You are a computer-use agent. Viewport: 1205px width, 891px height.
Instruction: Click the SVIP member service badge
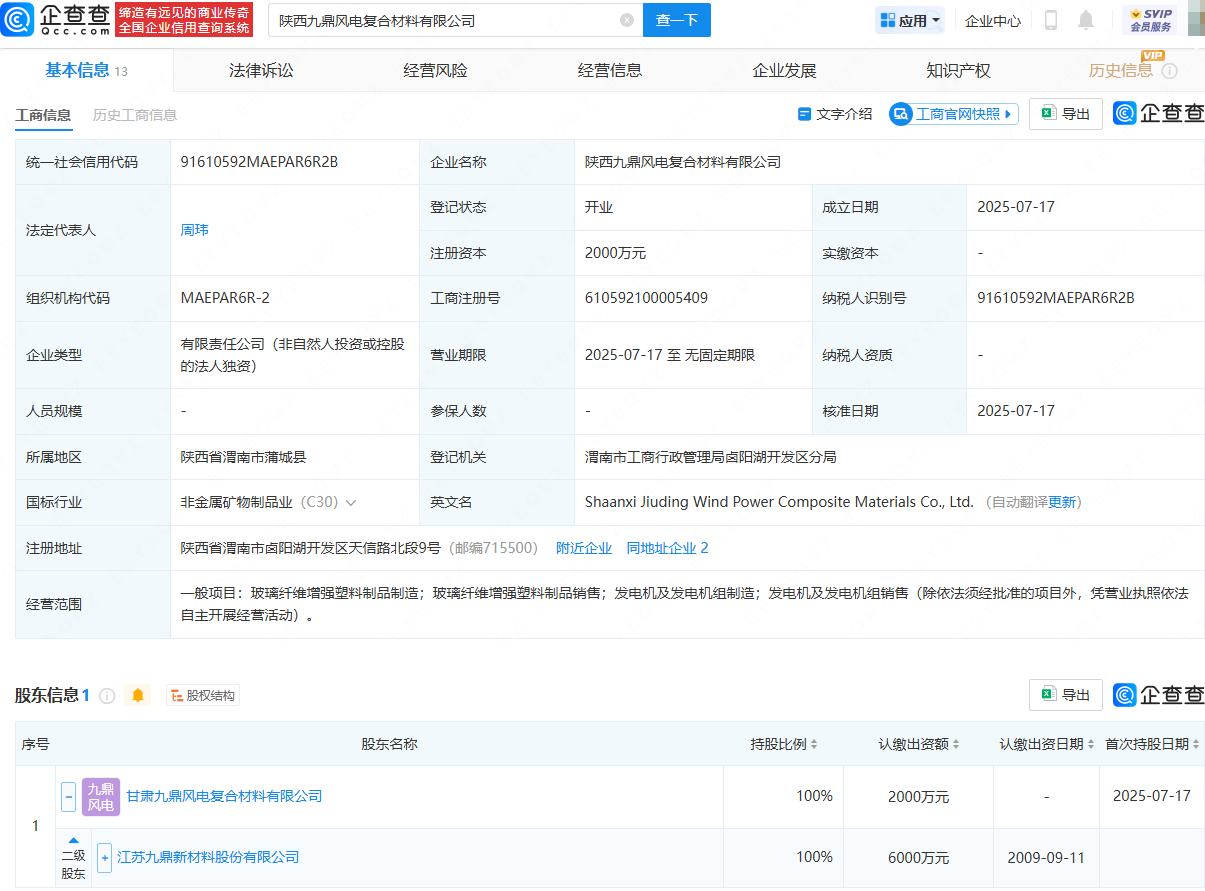1149,20
